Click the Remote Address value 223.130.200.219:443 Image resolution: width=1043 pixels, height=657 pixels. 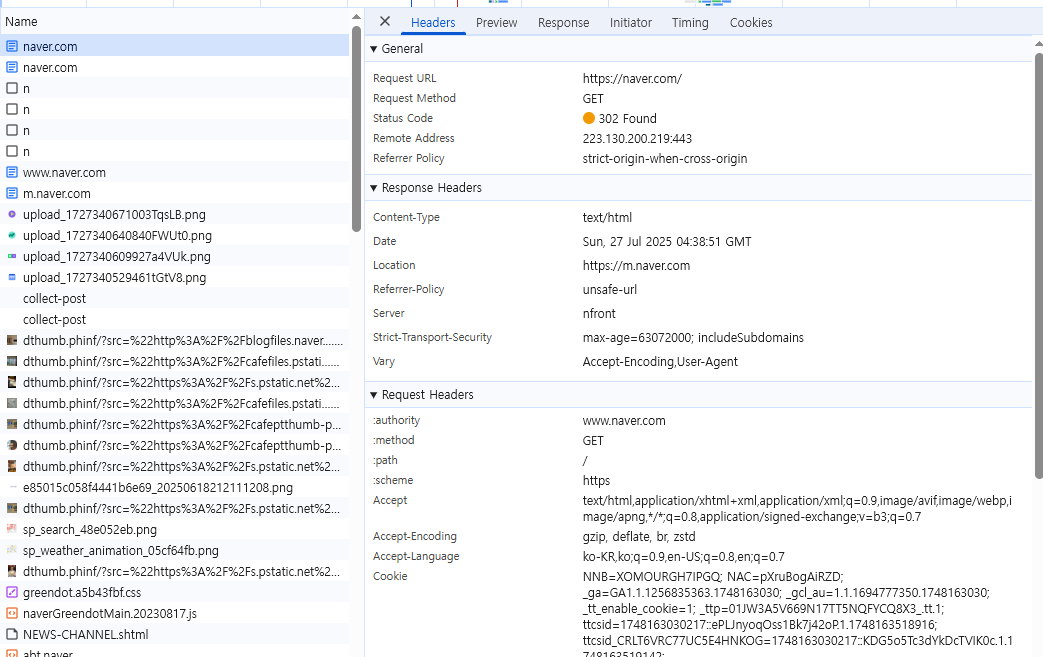pyautogui.click(x=637, y=138)
